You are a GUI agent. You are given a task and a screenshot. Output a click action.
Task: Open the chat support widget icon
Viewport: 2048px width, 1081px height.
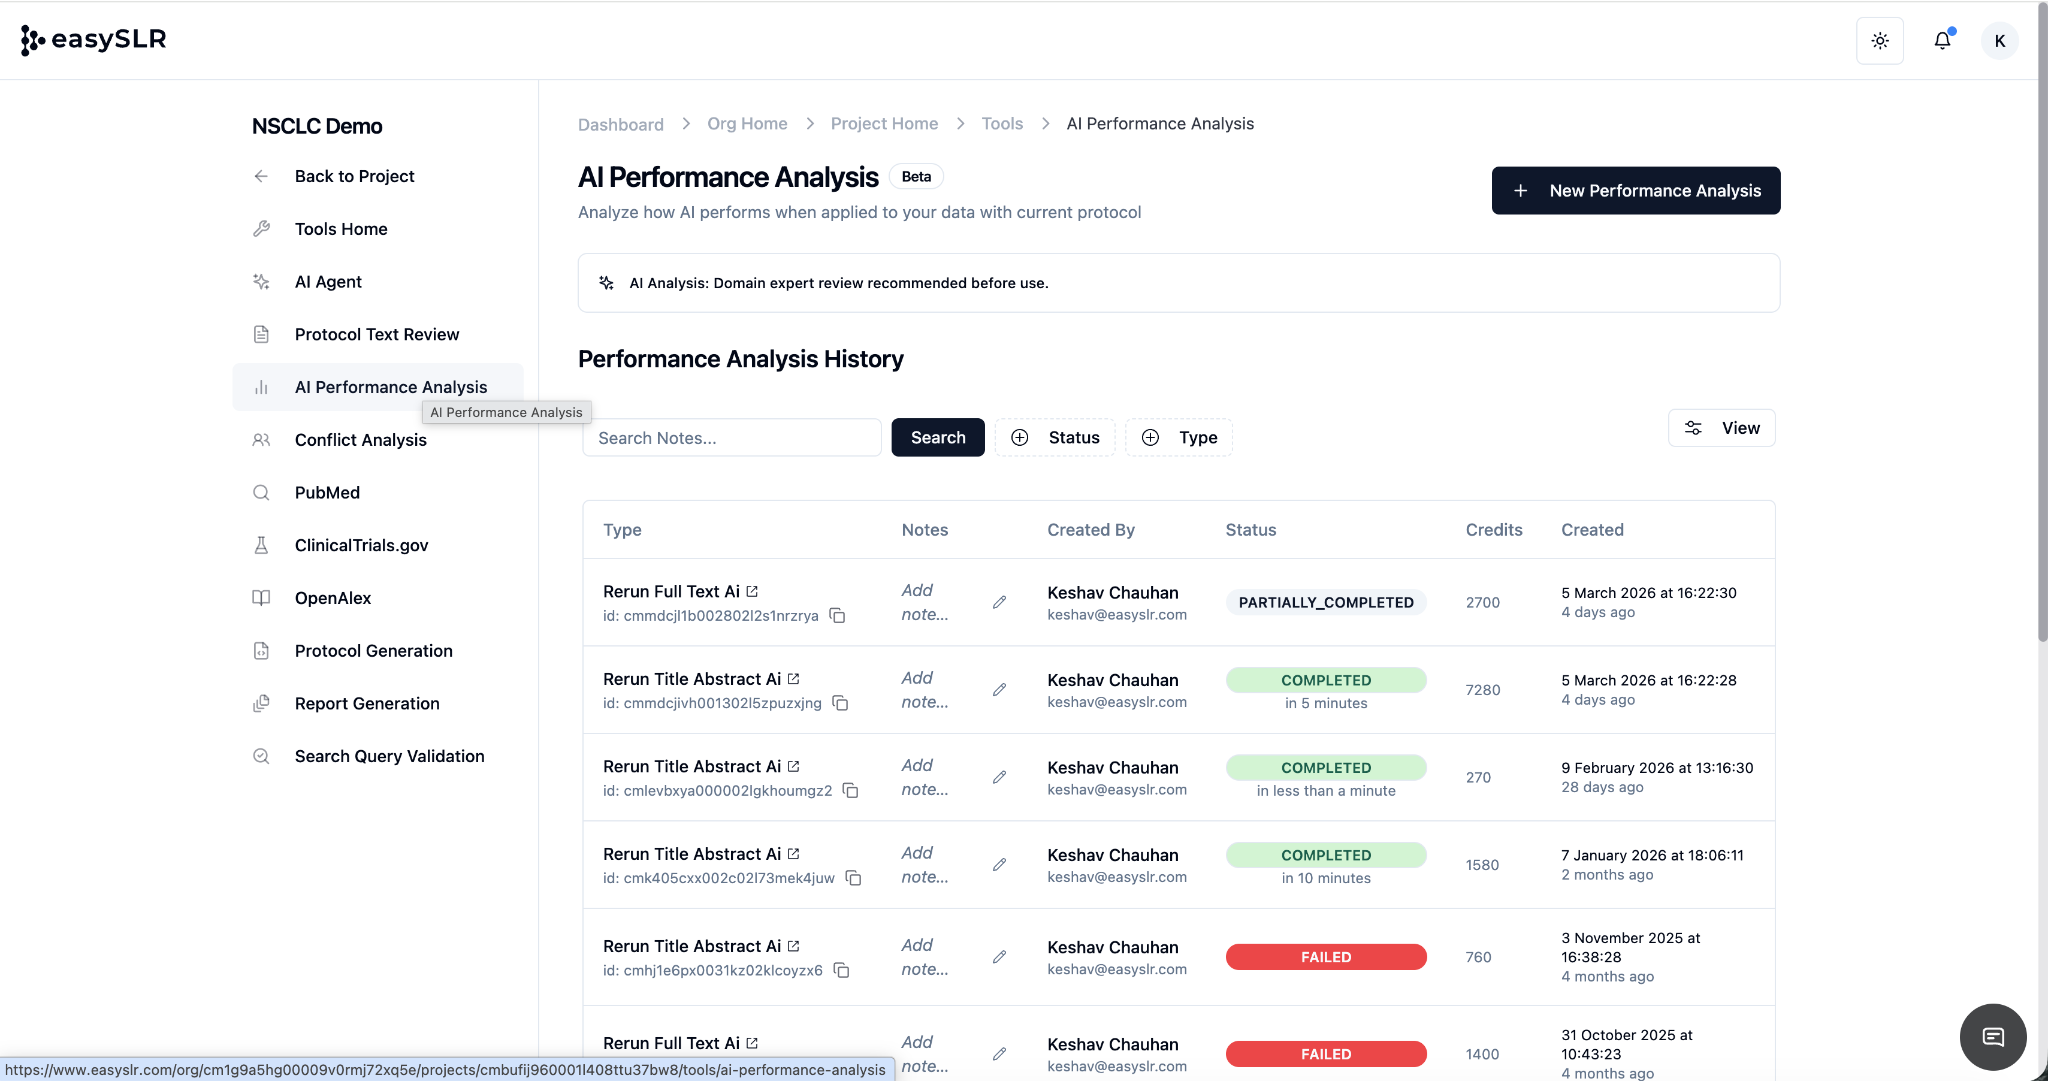click(x=1993, y=1036)
